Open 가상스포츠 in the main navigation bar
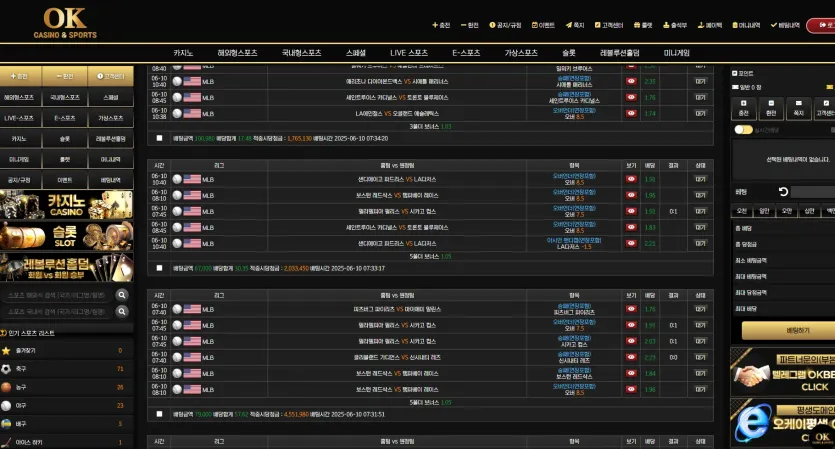This screenshot has height=449, width=835. 521,53
